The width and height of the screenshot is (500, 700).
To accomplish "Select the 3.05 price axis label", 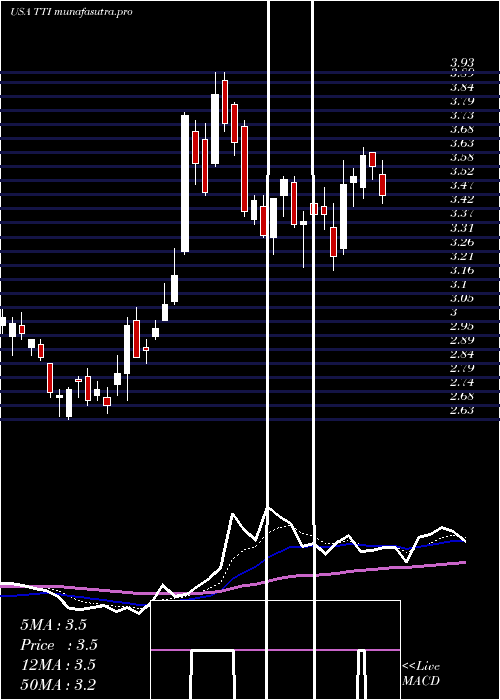I will [462, 298].
